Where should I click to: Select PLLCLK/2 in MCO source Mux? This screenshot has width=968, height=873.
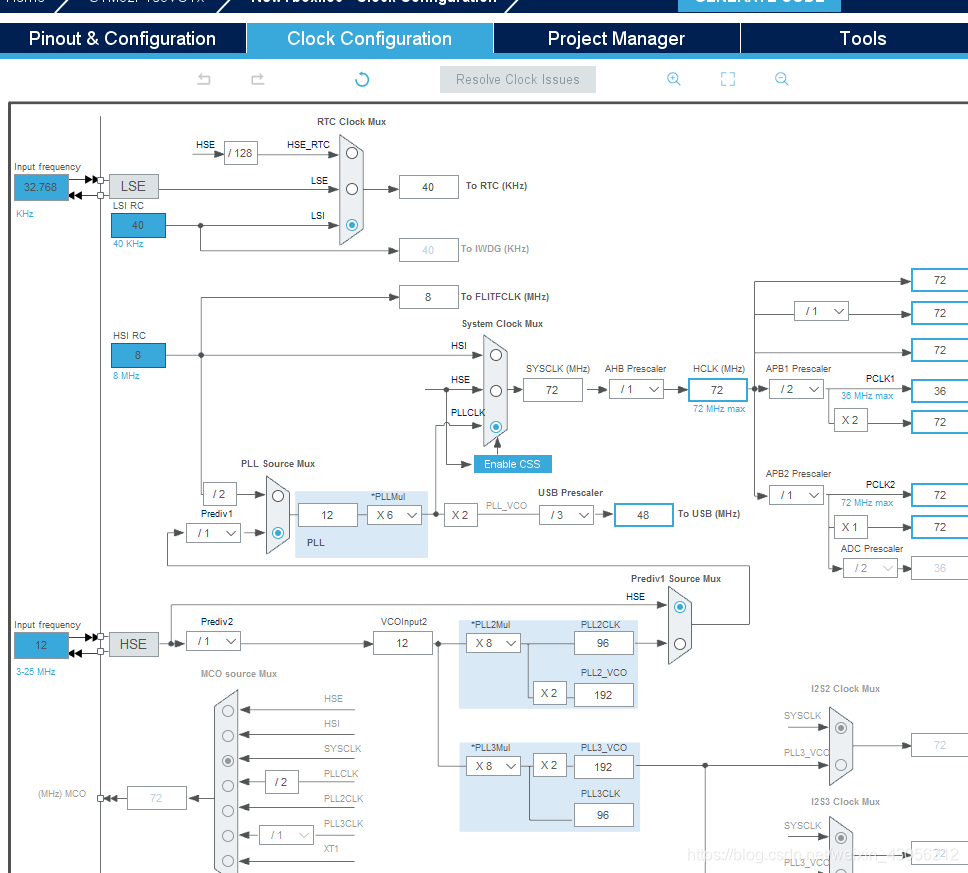coord(228,786)
